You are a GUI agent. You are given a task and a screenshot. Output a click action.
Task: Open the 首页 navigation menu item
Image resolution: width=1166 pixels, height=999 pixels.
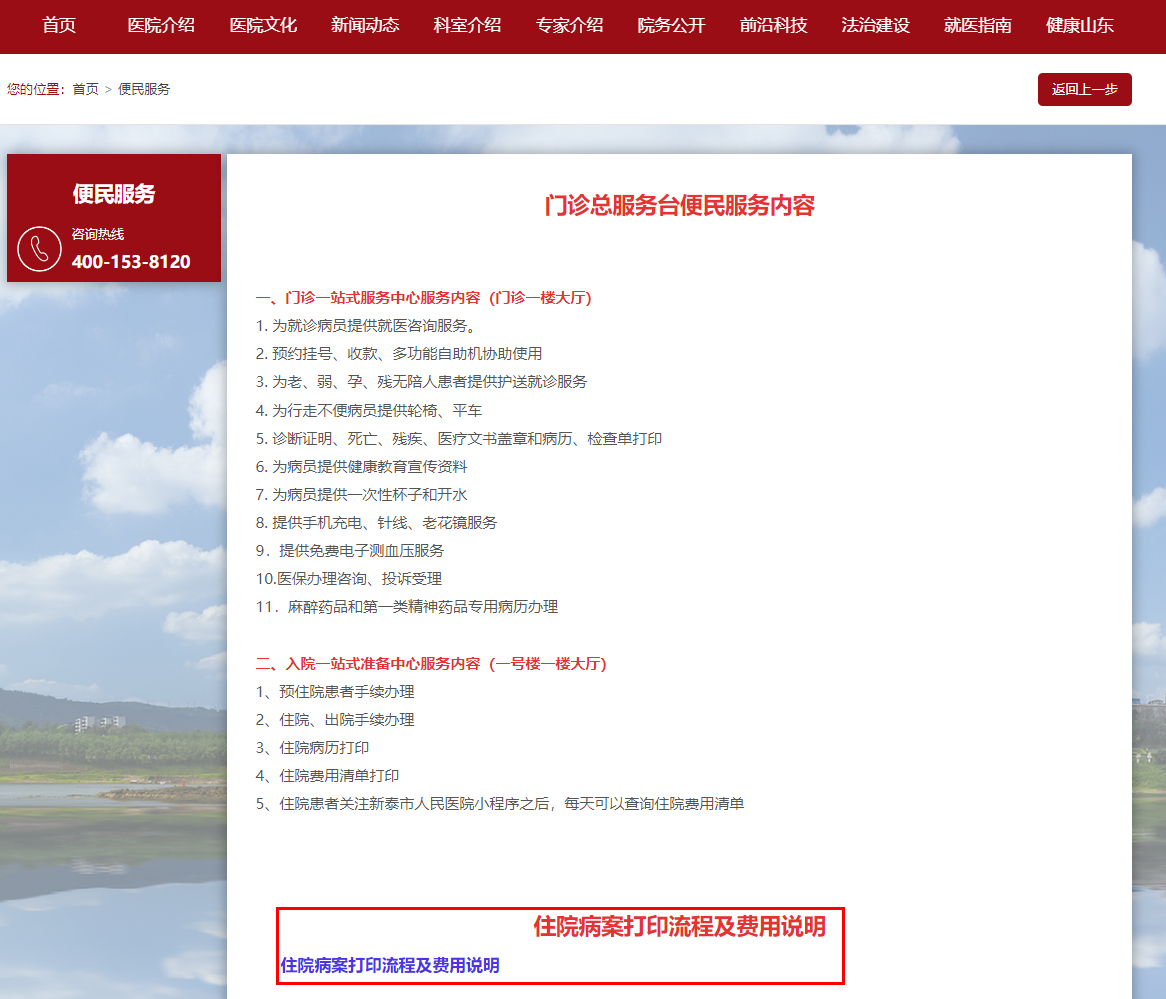pos(59,25)
